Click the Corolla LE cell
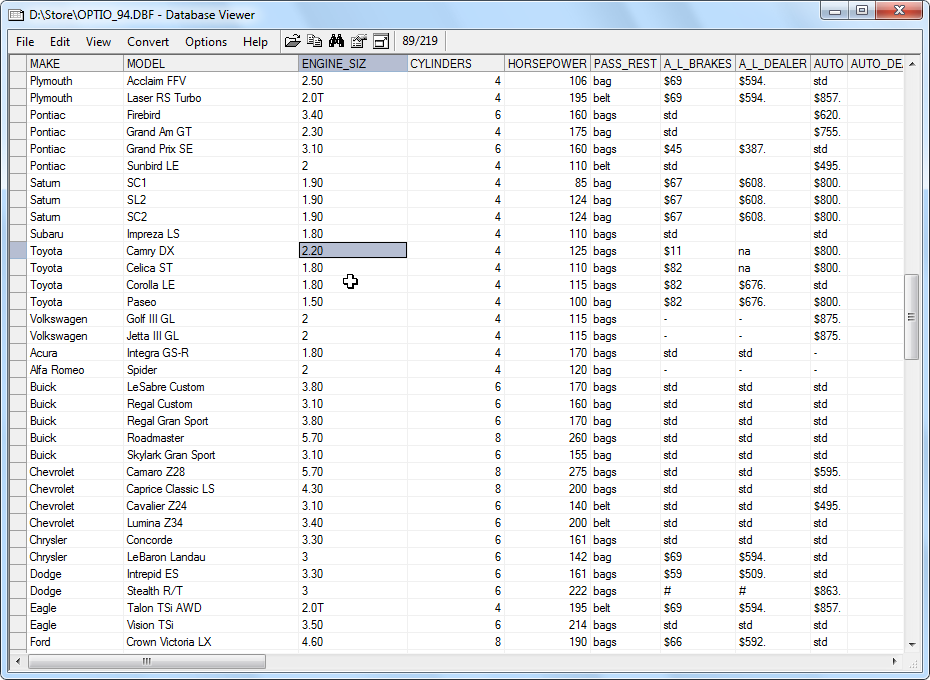 [211, 285]
